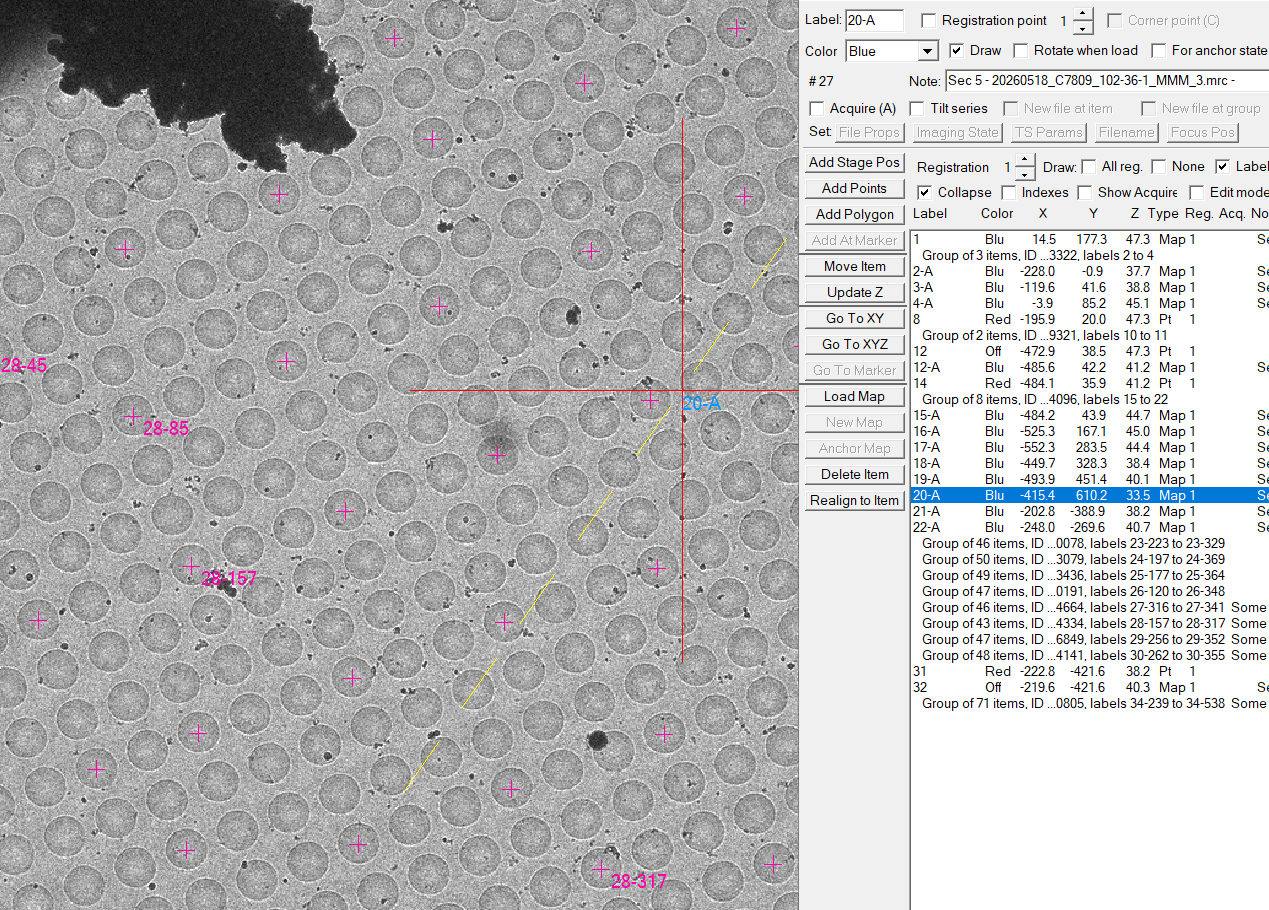Expand group of 71 items labels 34-239 to 34-538
Viewport: 1269px width, 910px height.
pos(1090,703)
